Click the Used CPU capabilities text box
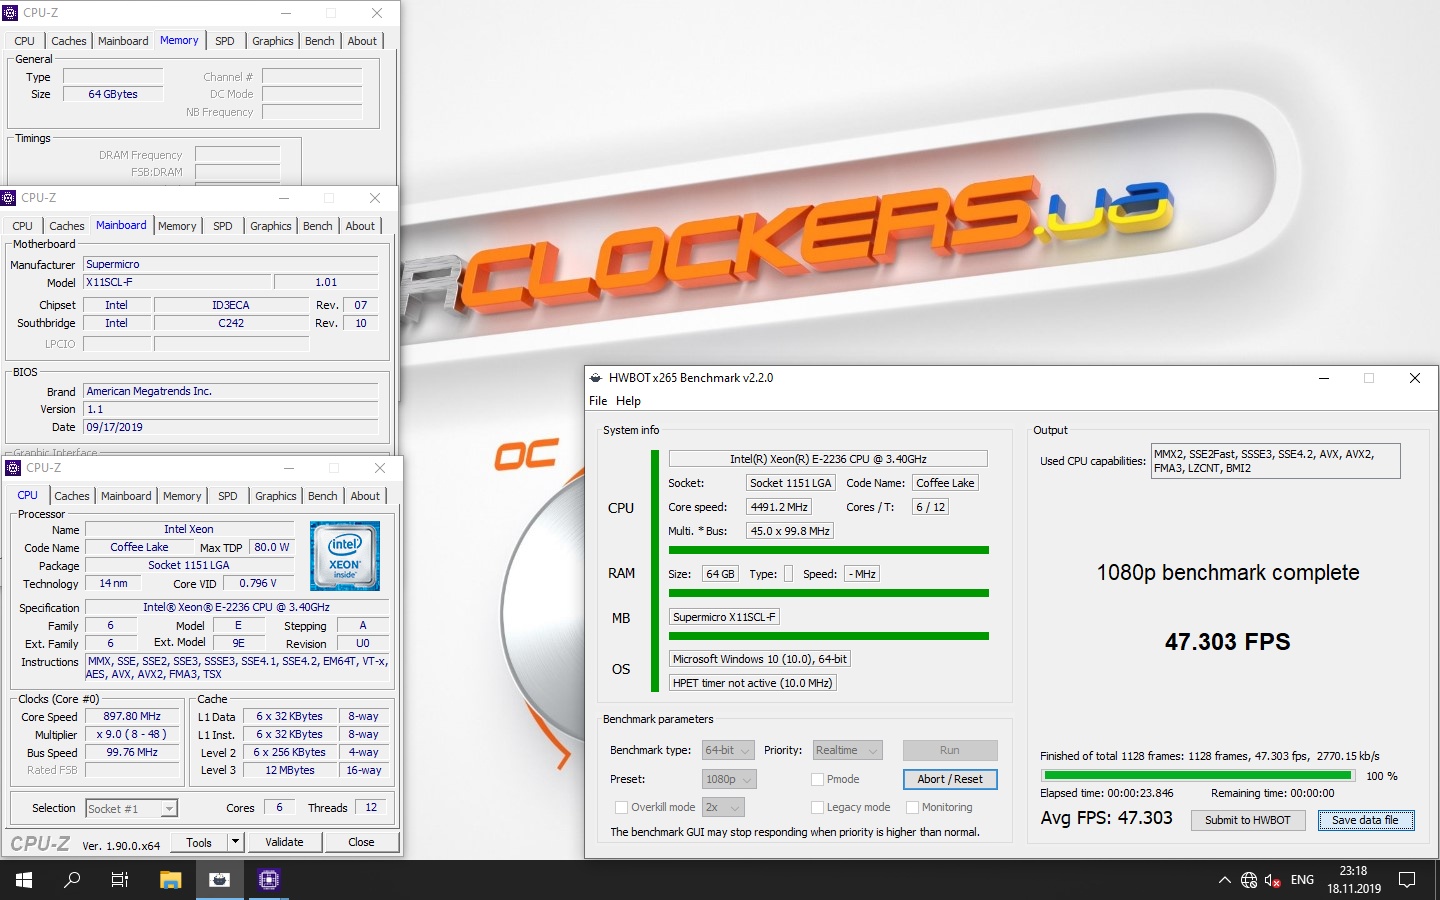The image size is (1440, 900). click(1275, 461)
